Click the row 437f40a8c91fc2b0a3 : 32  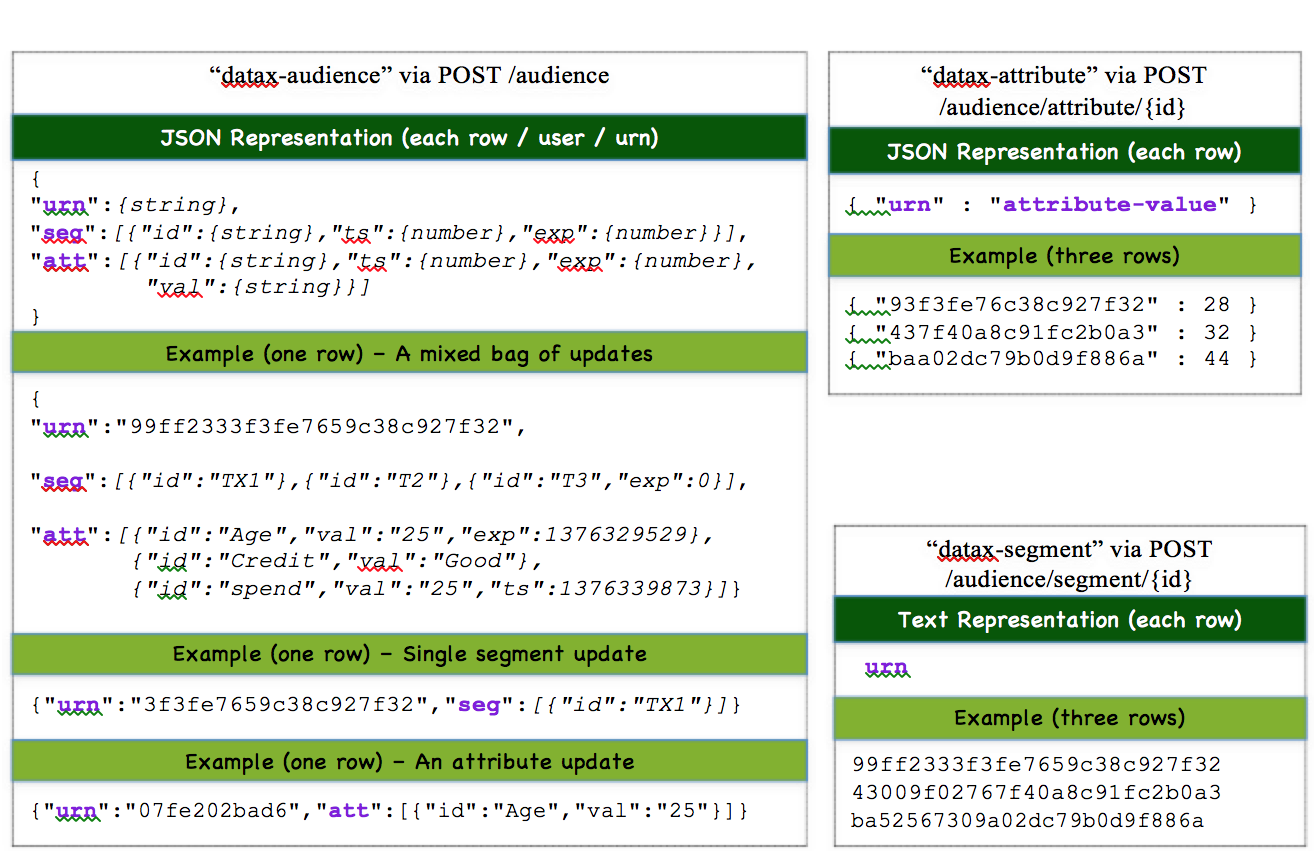tap(1052, 332)
